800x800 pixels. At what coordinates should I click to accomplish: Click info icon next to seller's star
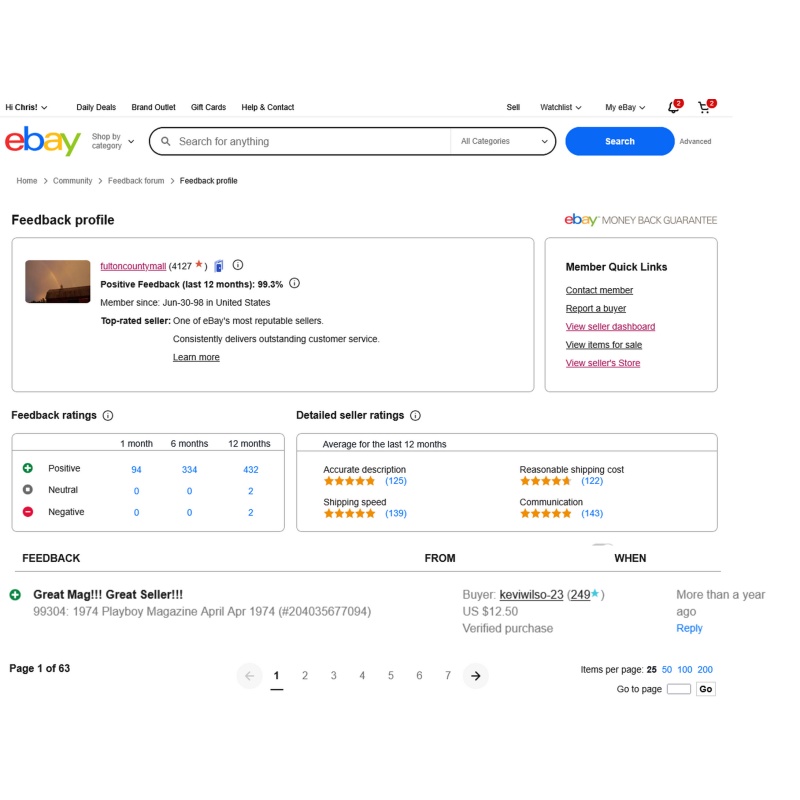point(238,265)
